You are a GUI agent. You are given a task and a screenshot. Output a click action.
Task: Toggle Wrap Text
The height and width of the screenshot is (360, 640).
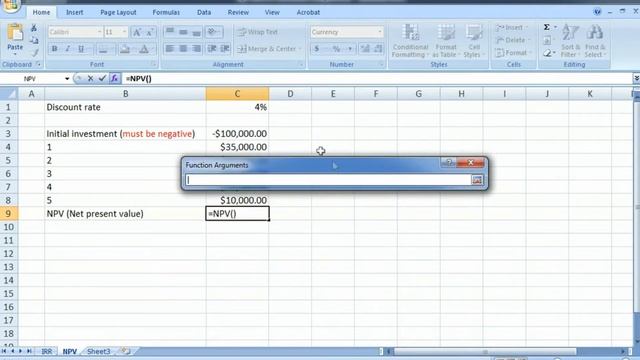point(258,32)
